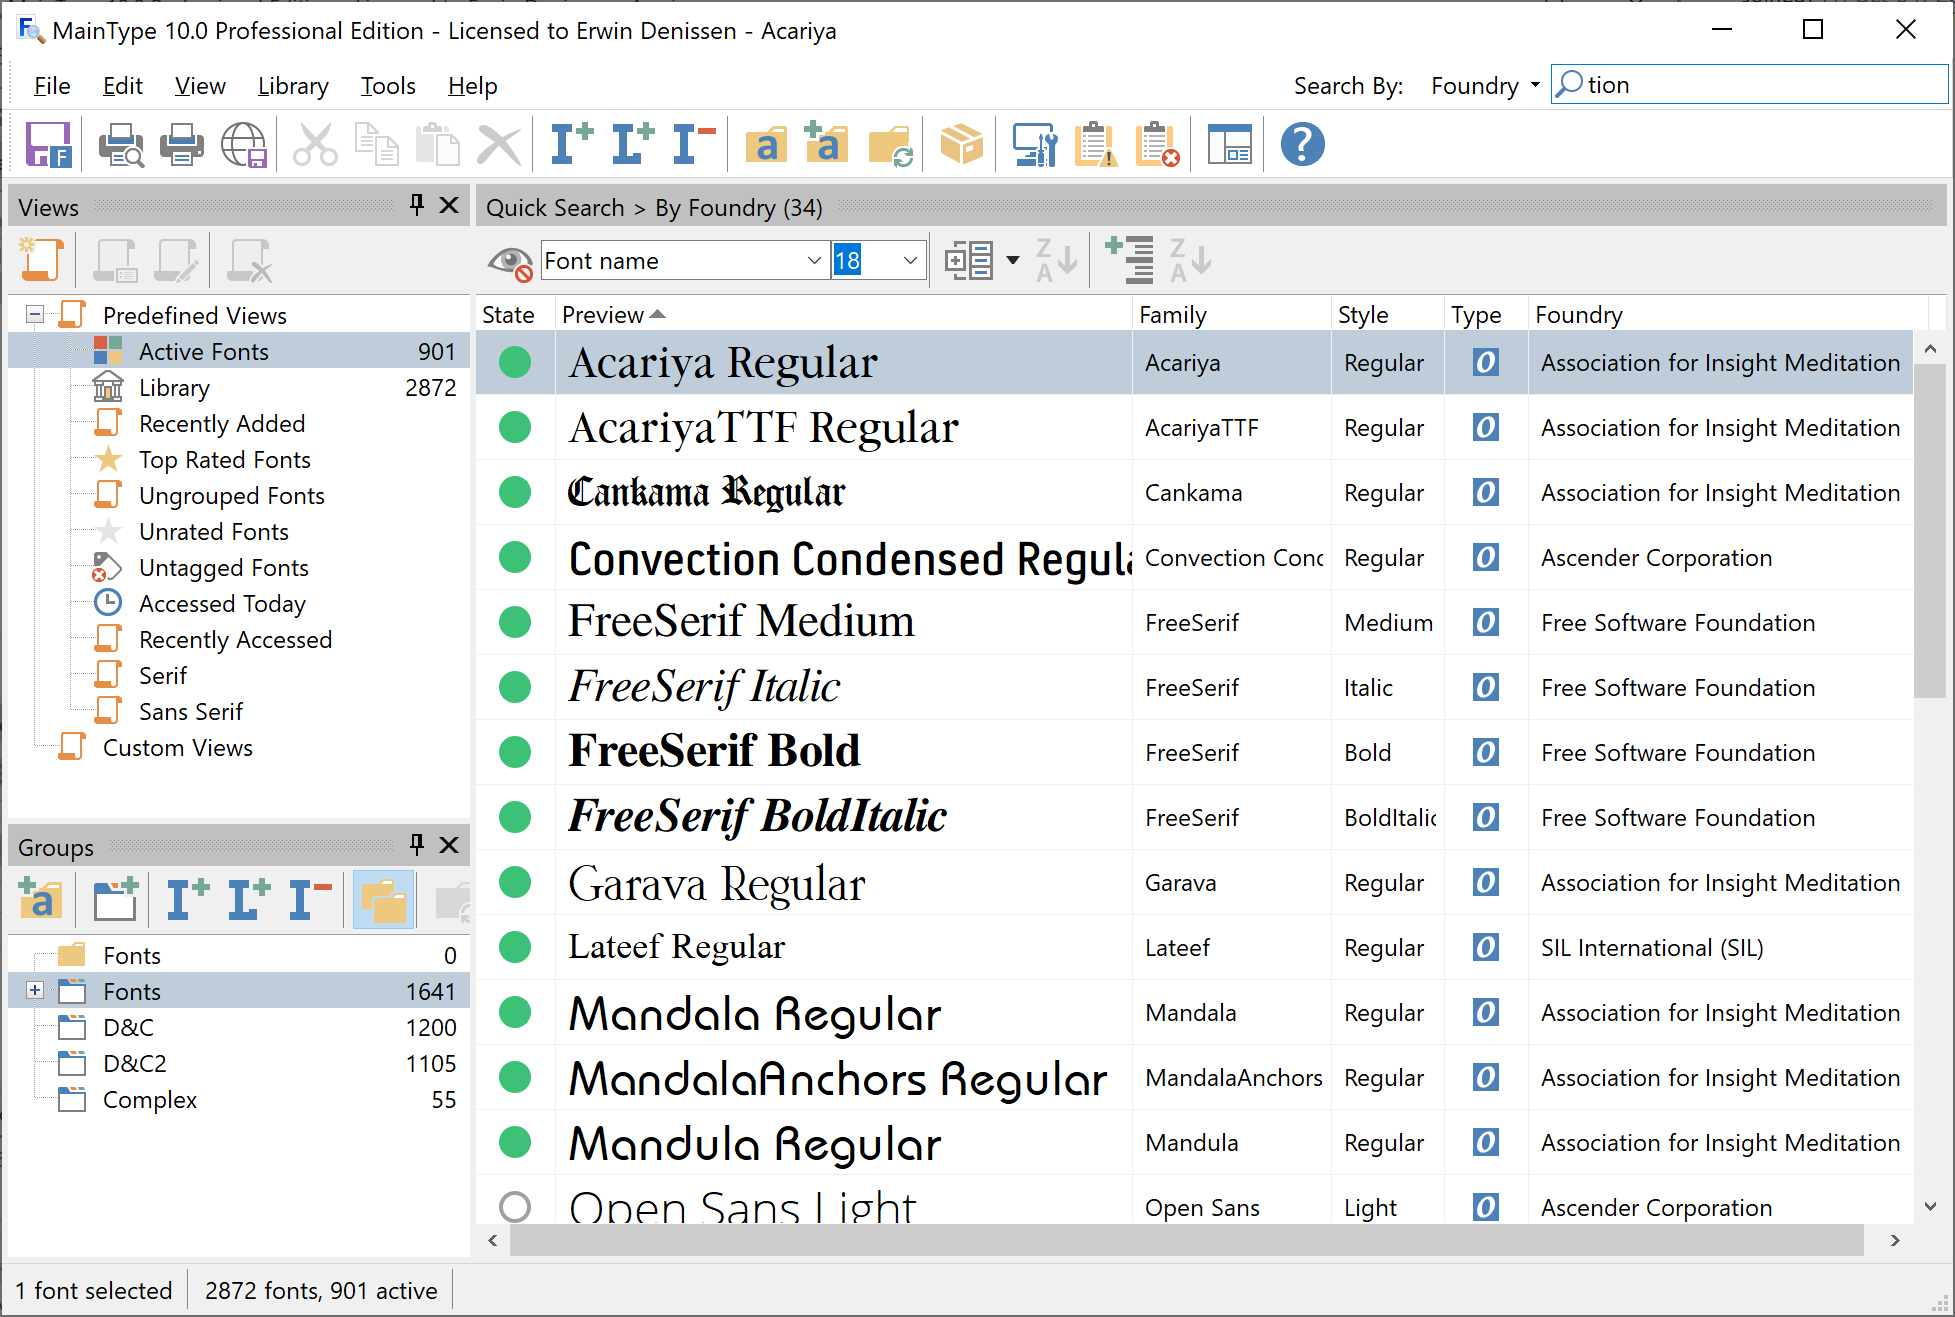Select the Library view
The image size is (1955, 1317).
(x=238, y=387)
